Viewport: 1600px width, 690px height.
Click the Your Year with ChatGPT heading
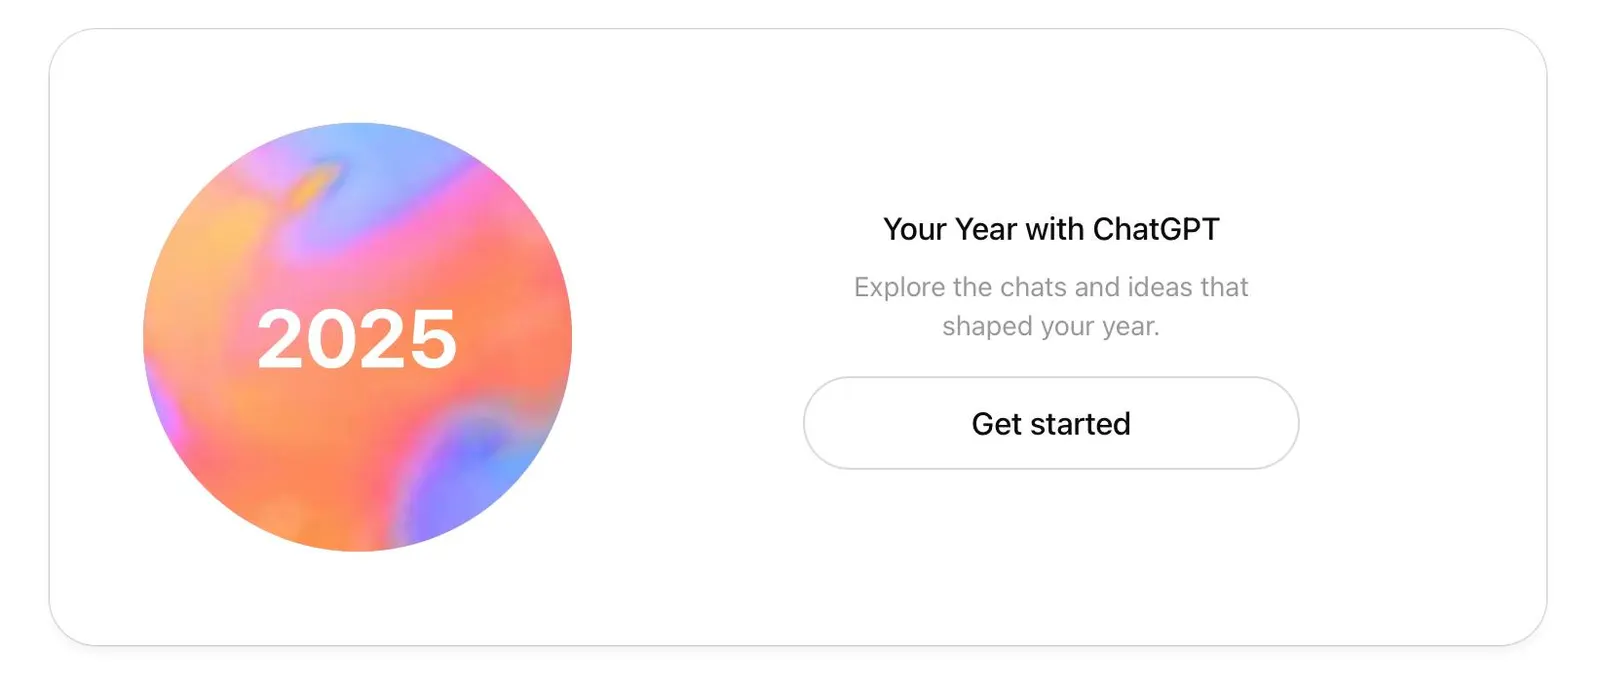(1050, 229)
